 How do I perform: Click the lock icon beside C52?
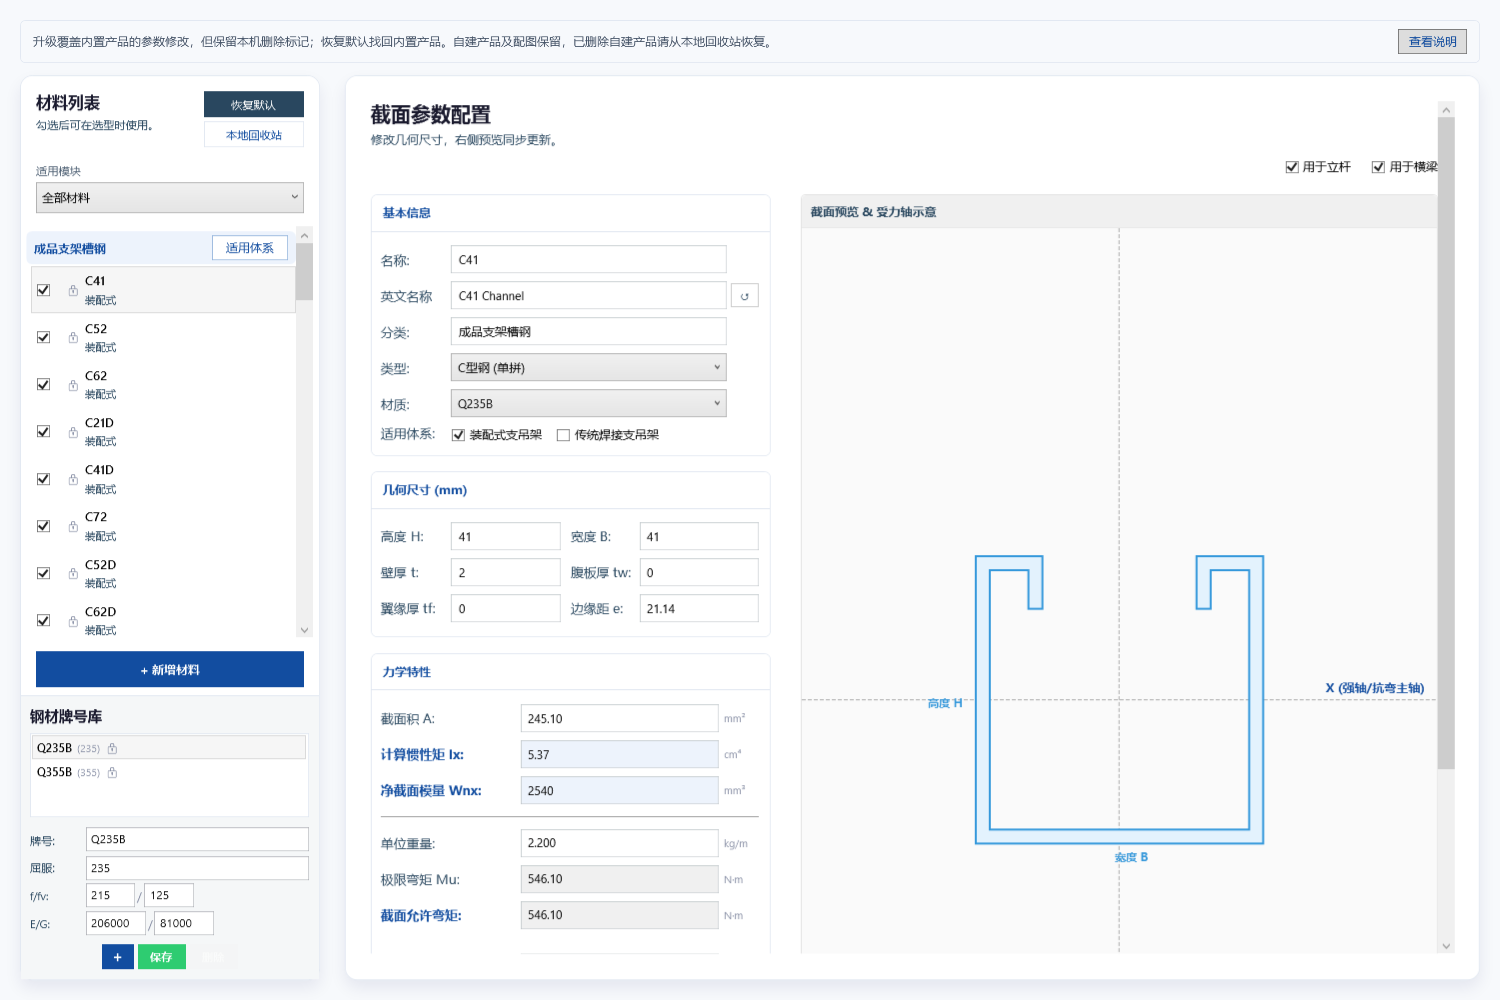click(x=73, y=338)
